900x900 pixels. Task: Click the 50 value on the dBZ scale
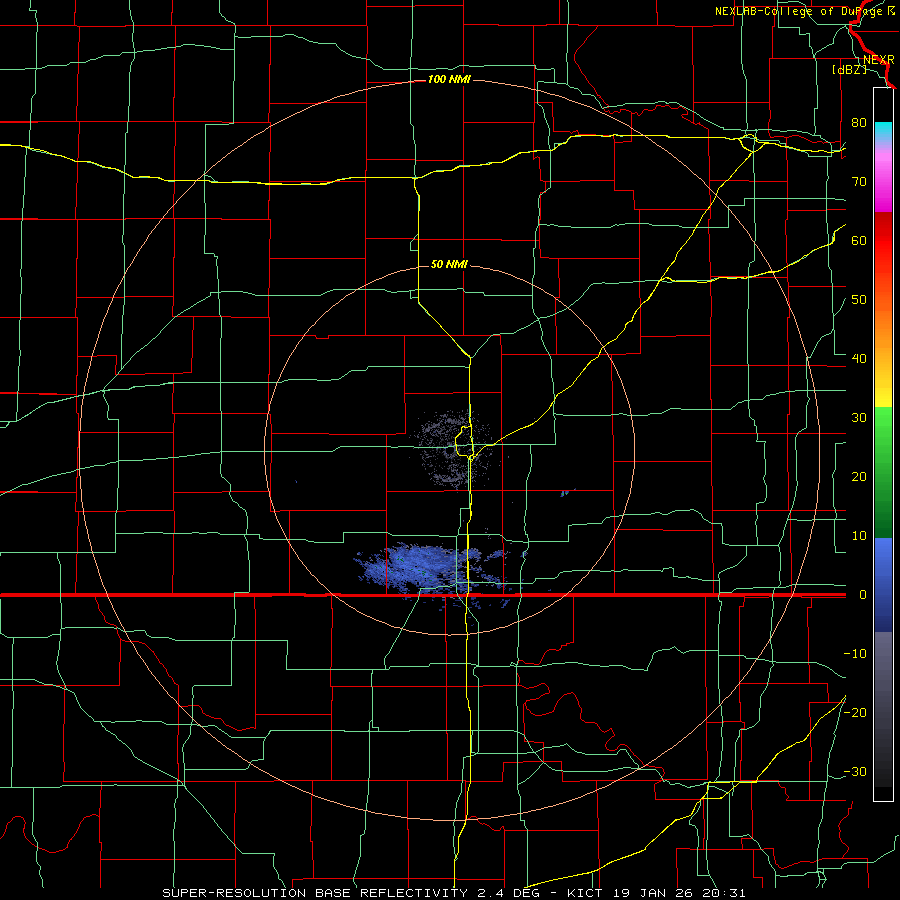point(859,300)
